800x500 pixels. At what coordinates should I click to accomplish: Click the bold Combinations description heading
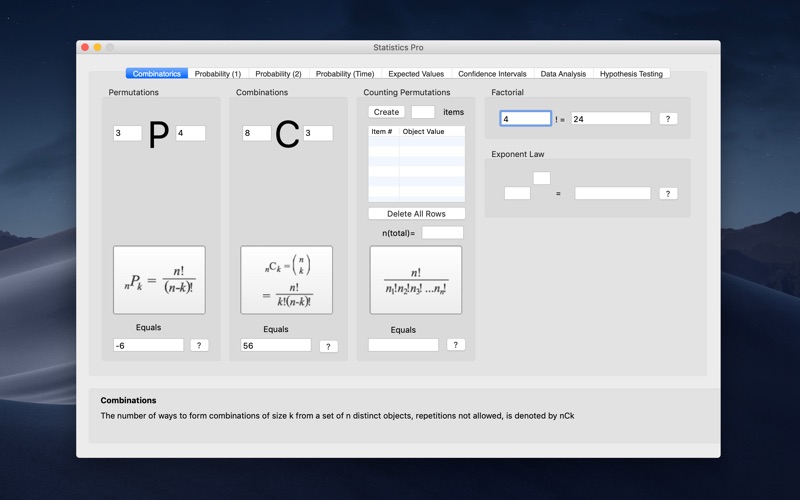129,401
